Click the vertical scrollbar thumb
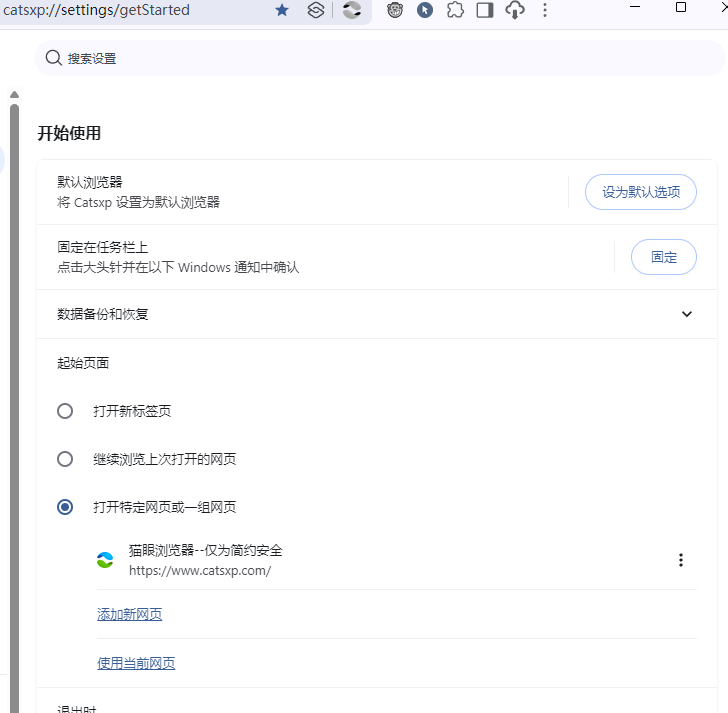728x713 pixels. tap(14, 408)
